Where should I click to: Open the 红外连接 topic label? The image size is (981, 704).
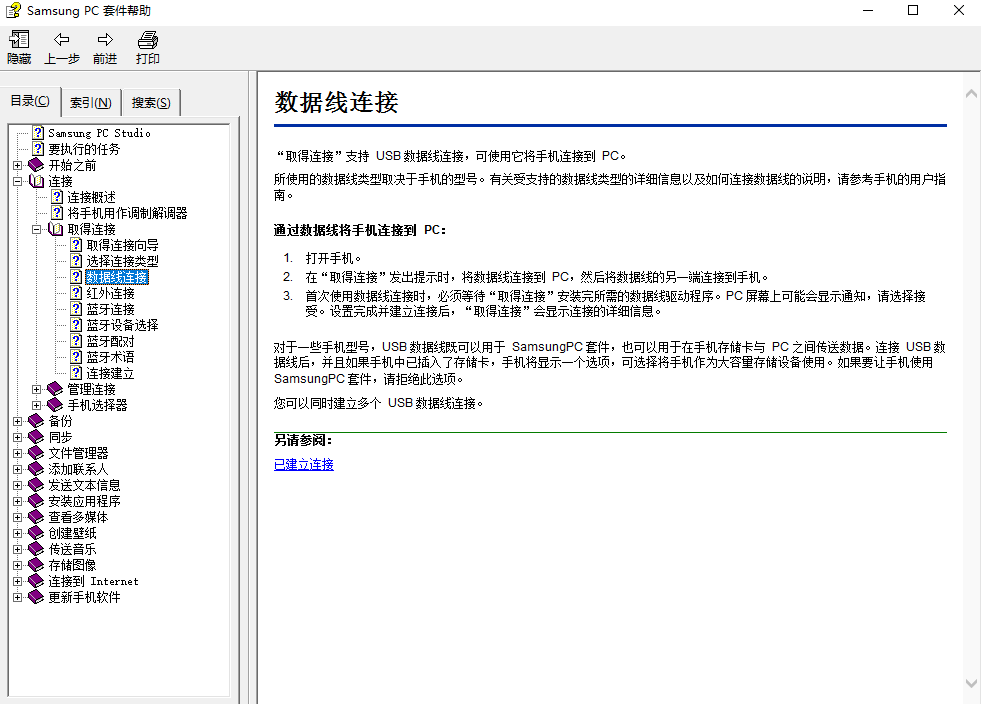111,293
